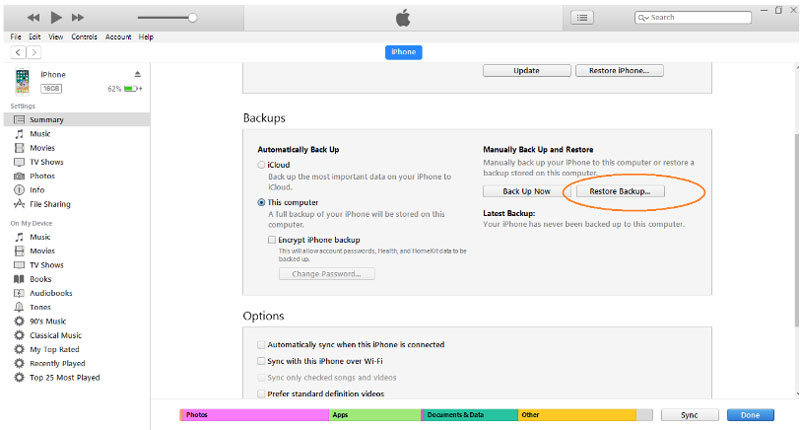Click the iPhone device thumbnail
The image size is (800, 430).
click(x=22, y=82)
